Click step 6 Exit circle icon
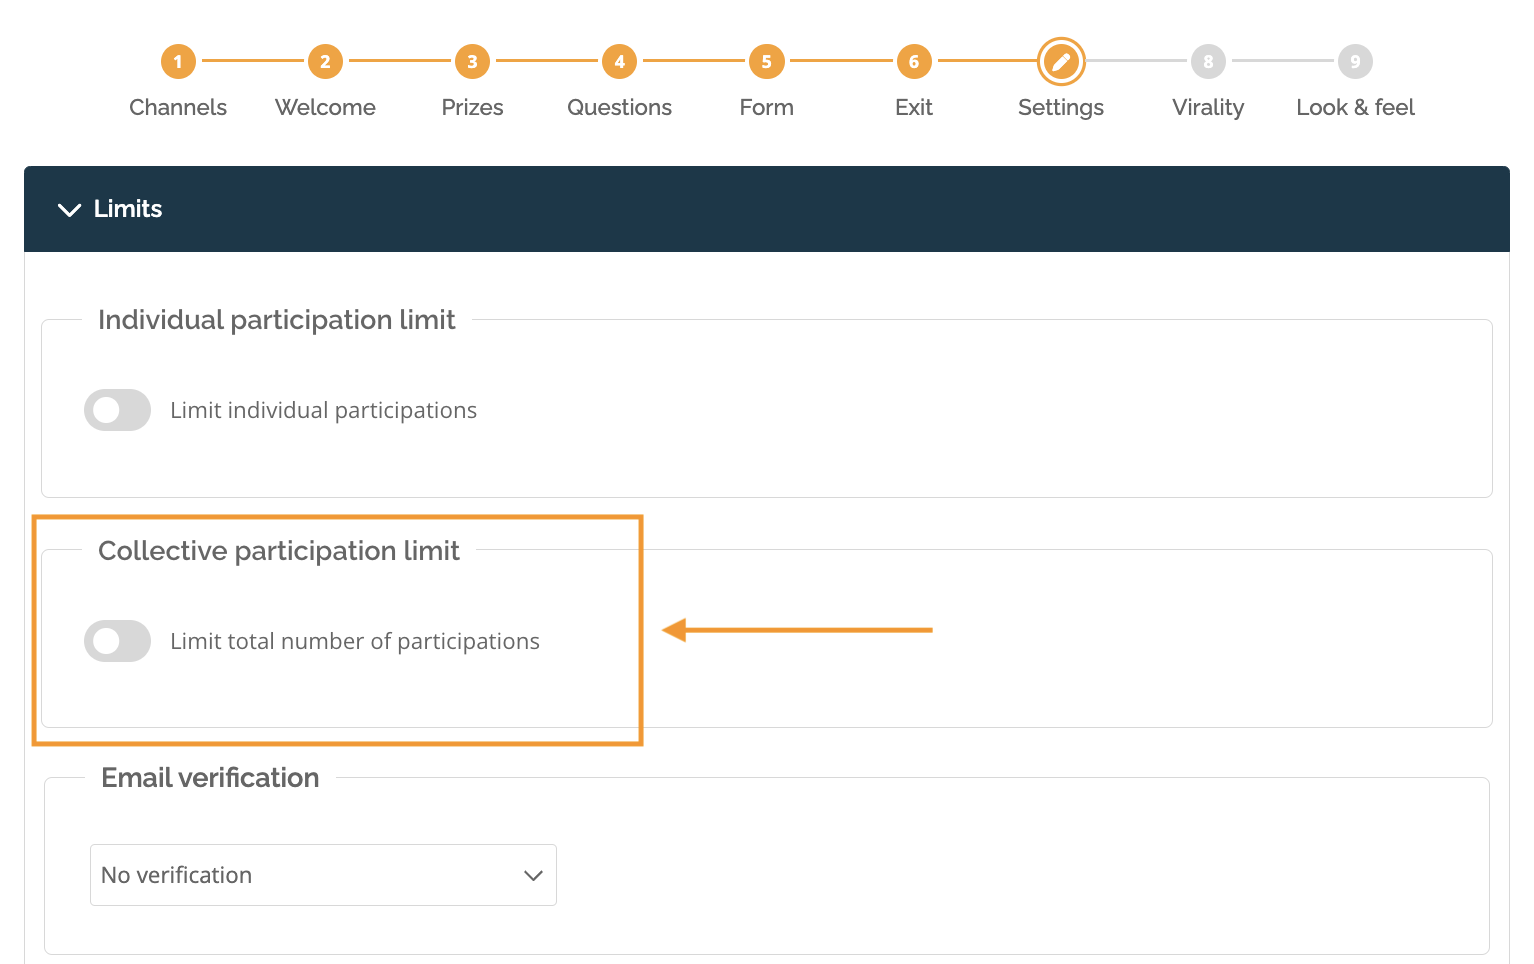This screenshot has width=1534, height=964. [913, 62]
